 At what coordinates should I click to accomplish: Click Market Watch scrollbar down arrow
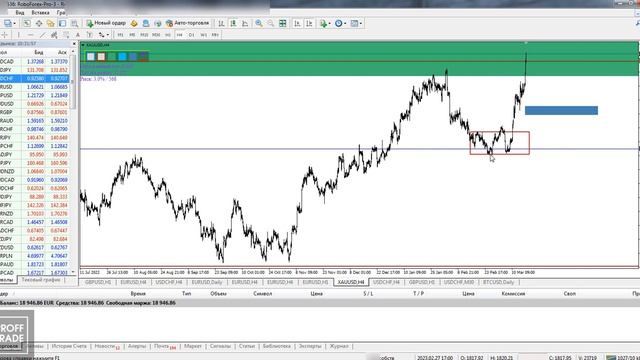pyautogui.click(x=73, y=272)
